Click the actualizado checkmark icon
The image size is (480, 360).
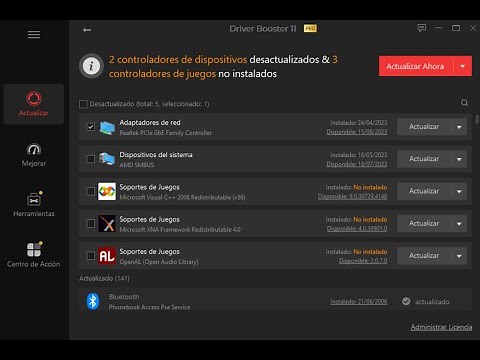(406, 301)
